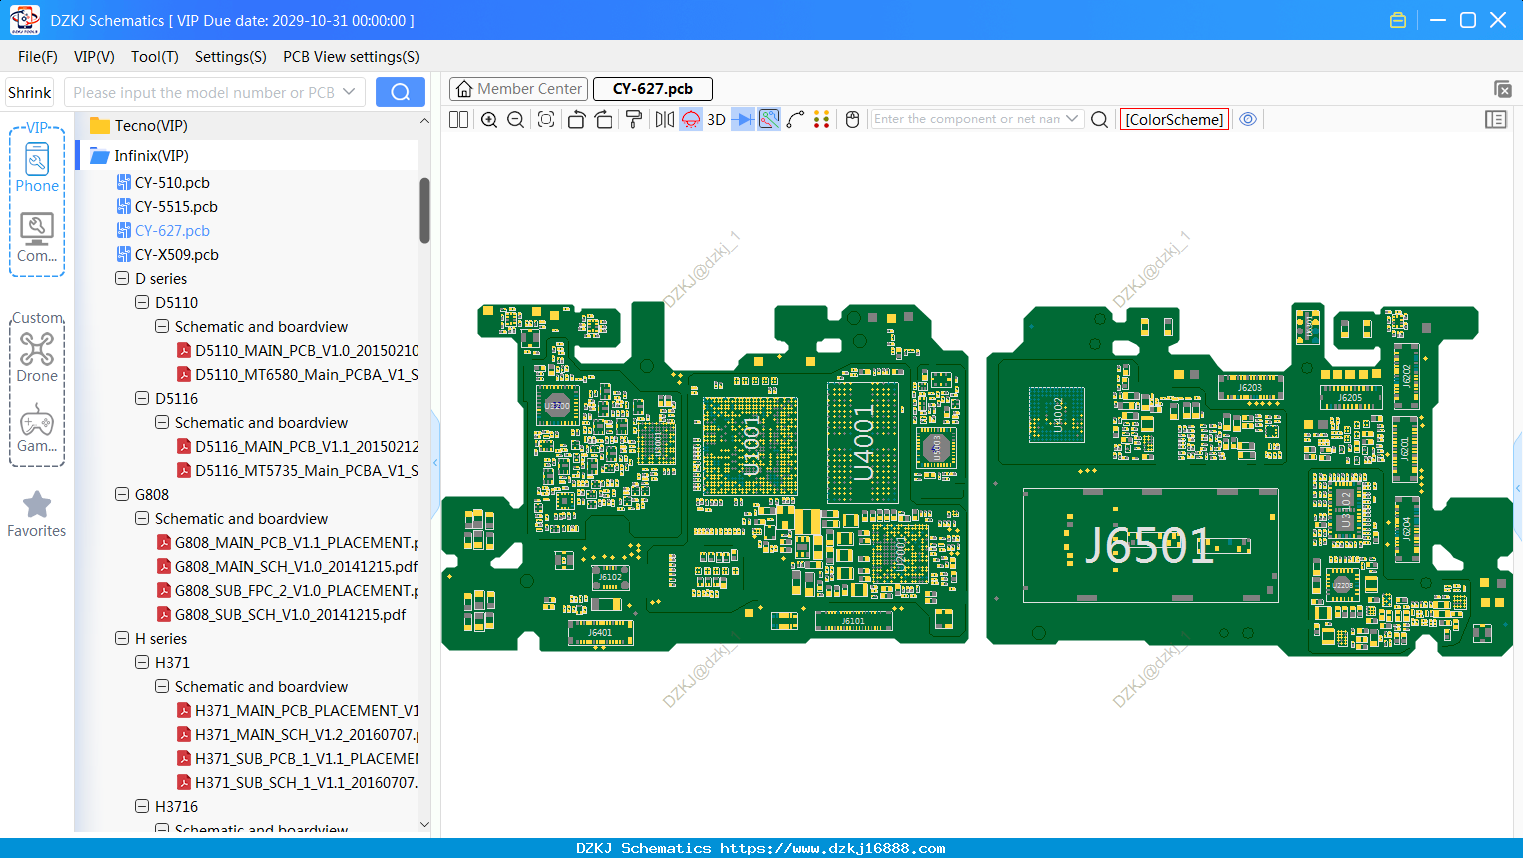Fit the board to screen
1523x858 pixels.
pyautogui.click(x=546, y=119)
